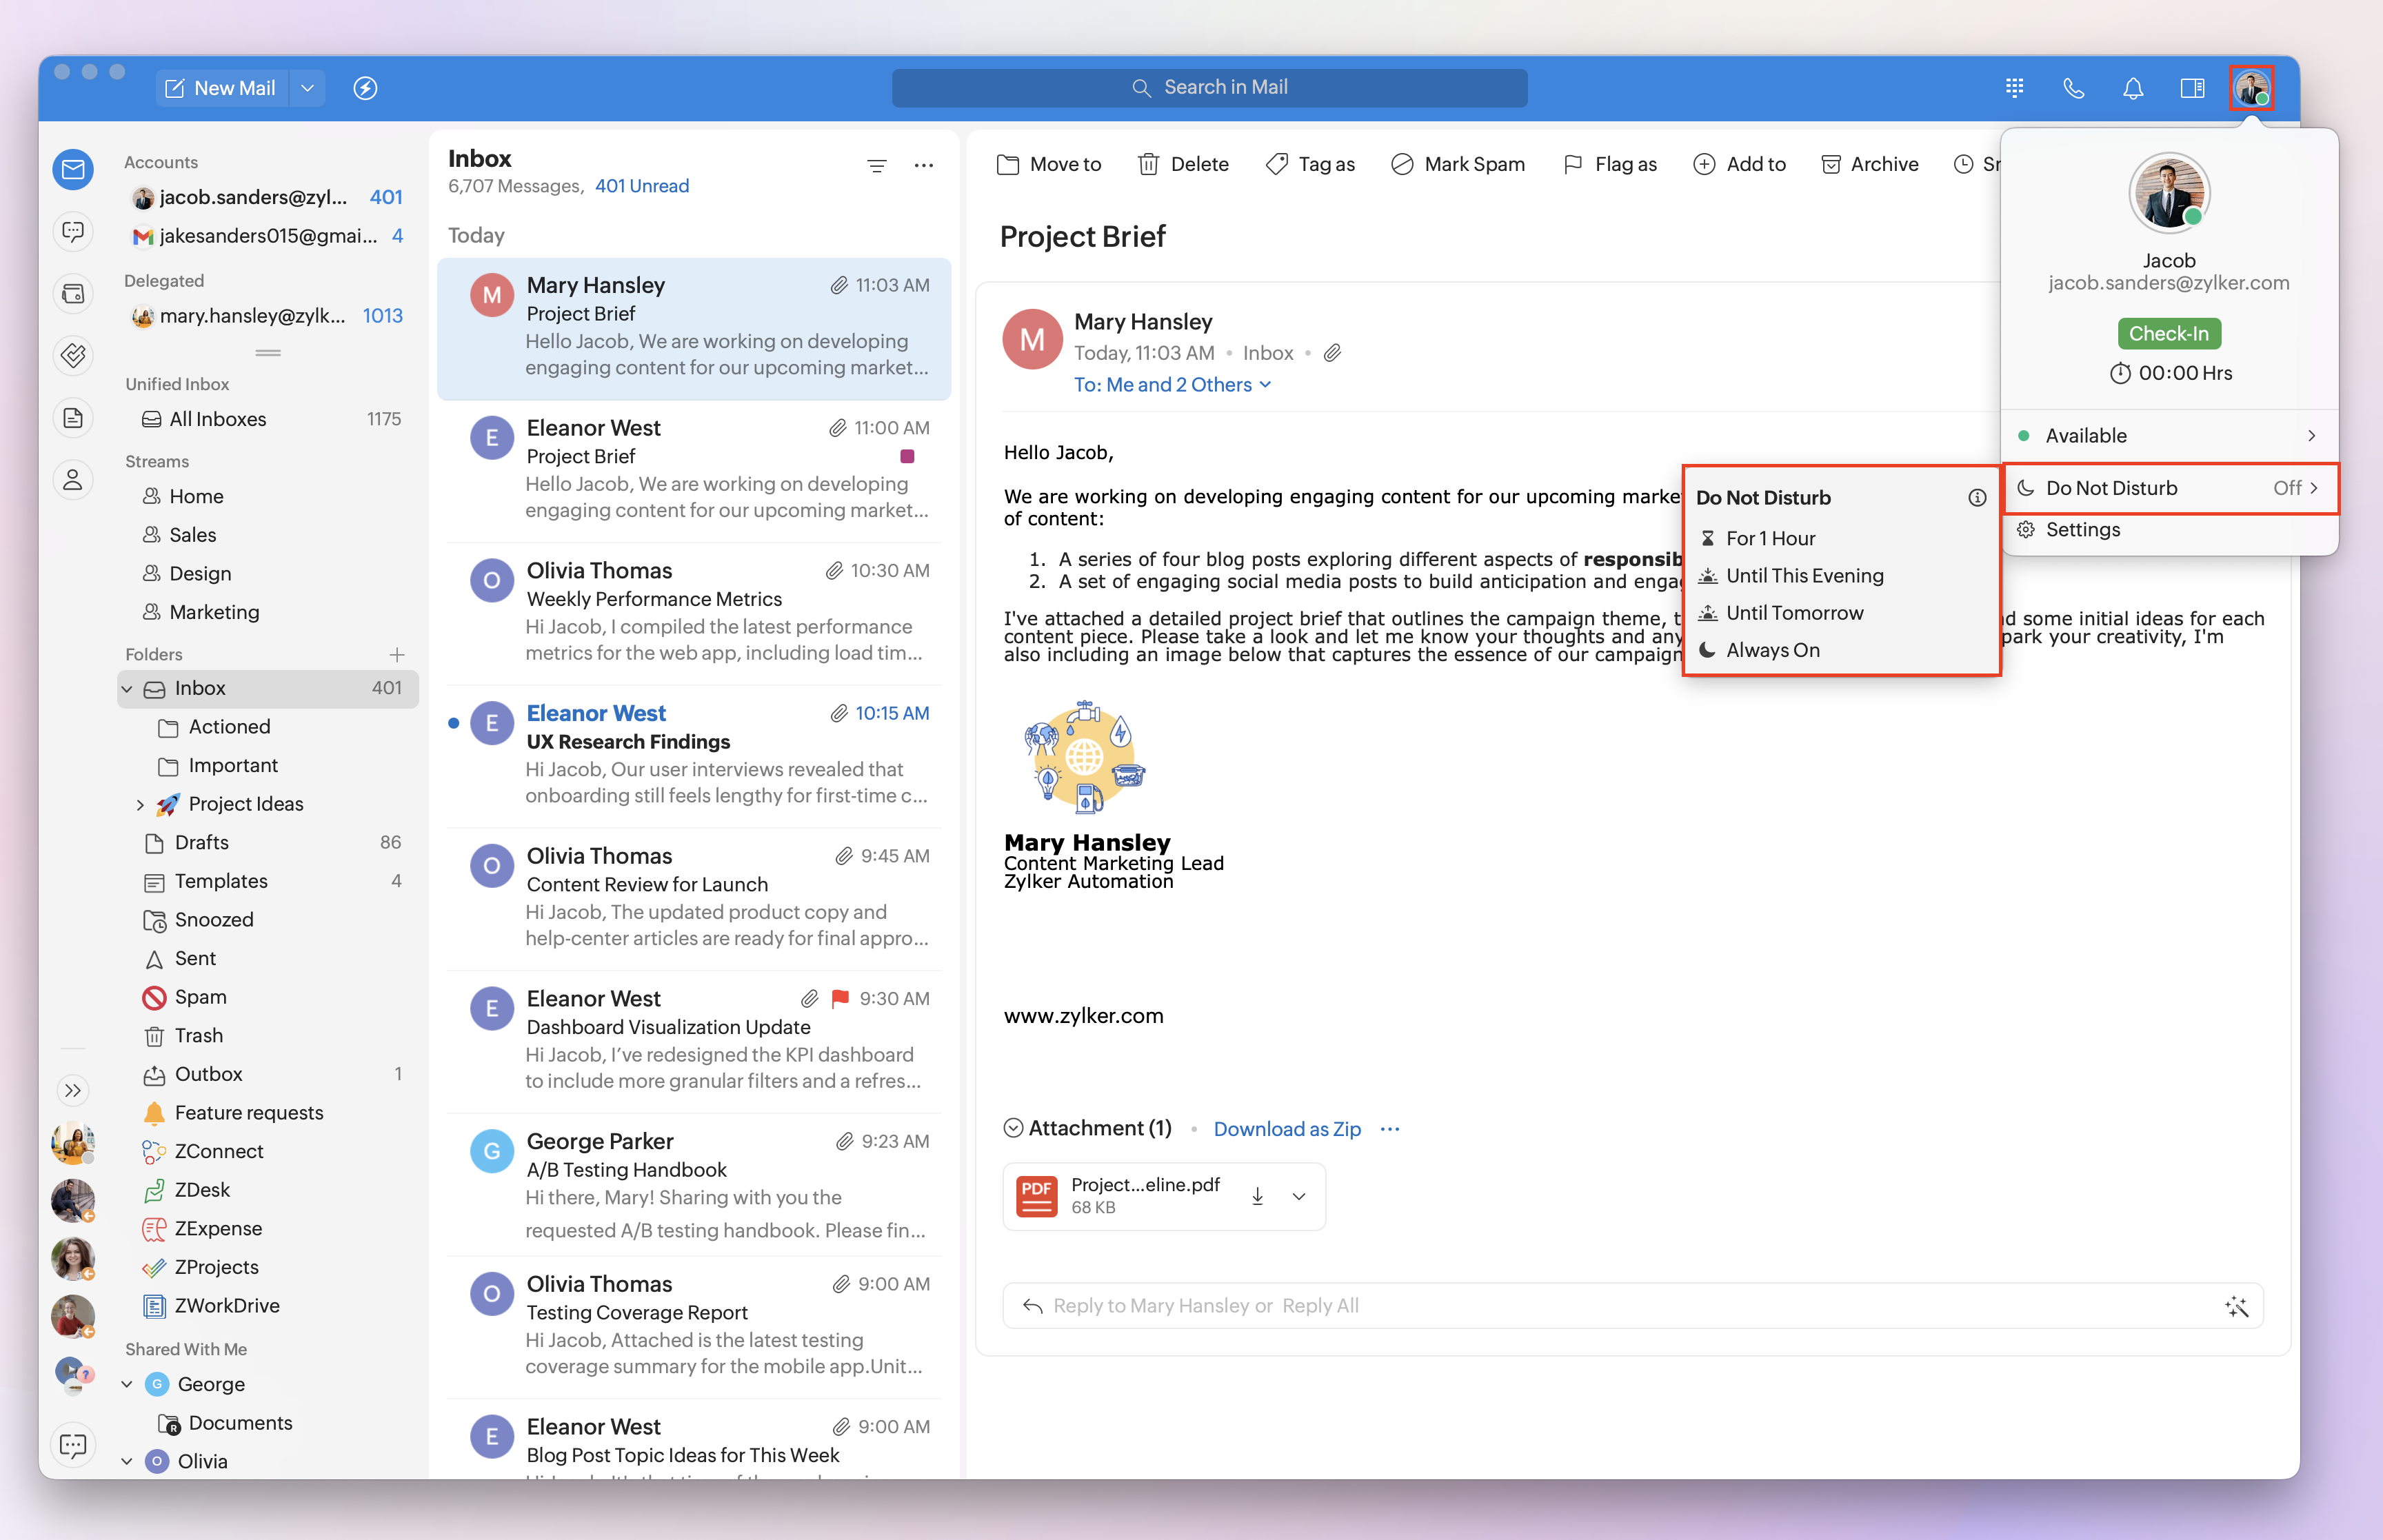Download the Project...eline.pdf attachment

(1257, 1196)
